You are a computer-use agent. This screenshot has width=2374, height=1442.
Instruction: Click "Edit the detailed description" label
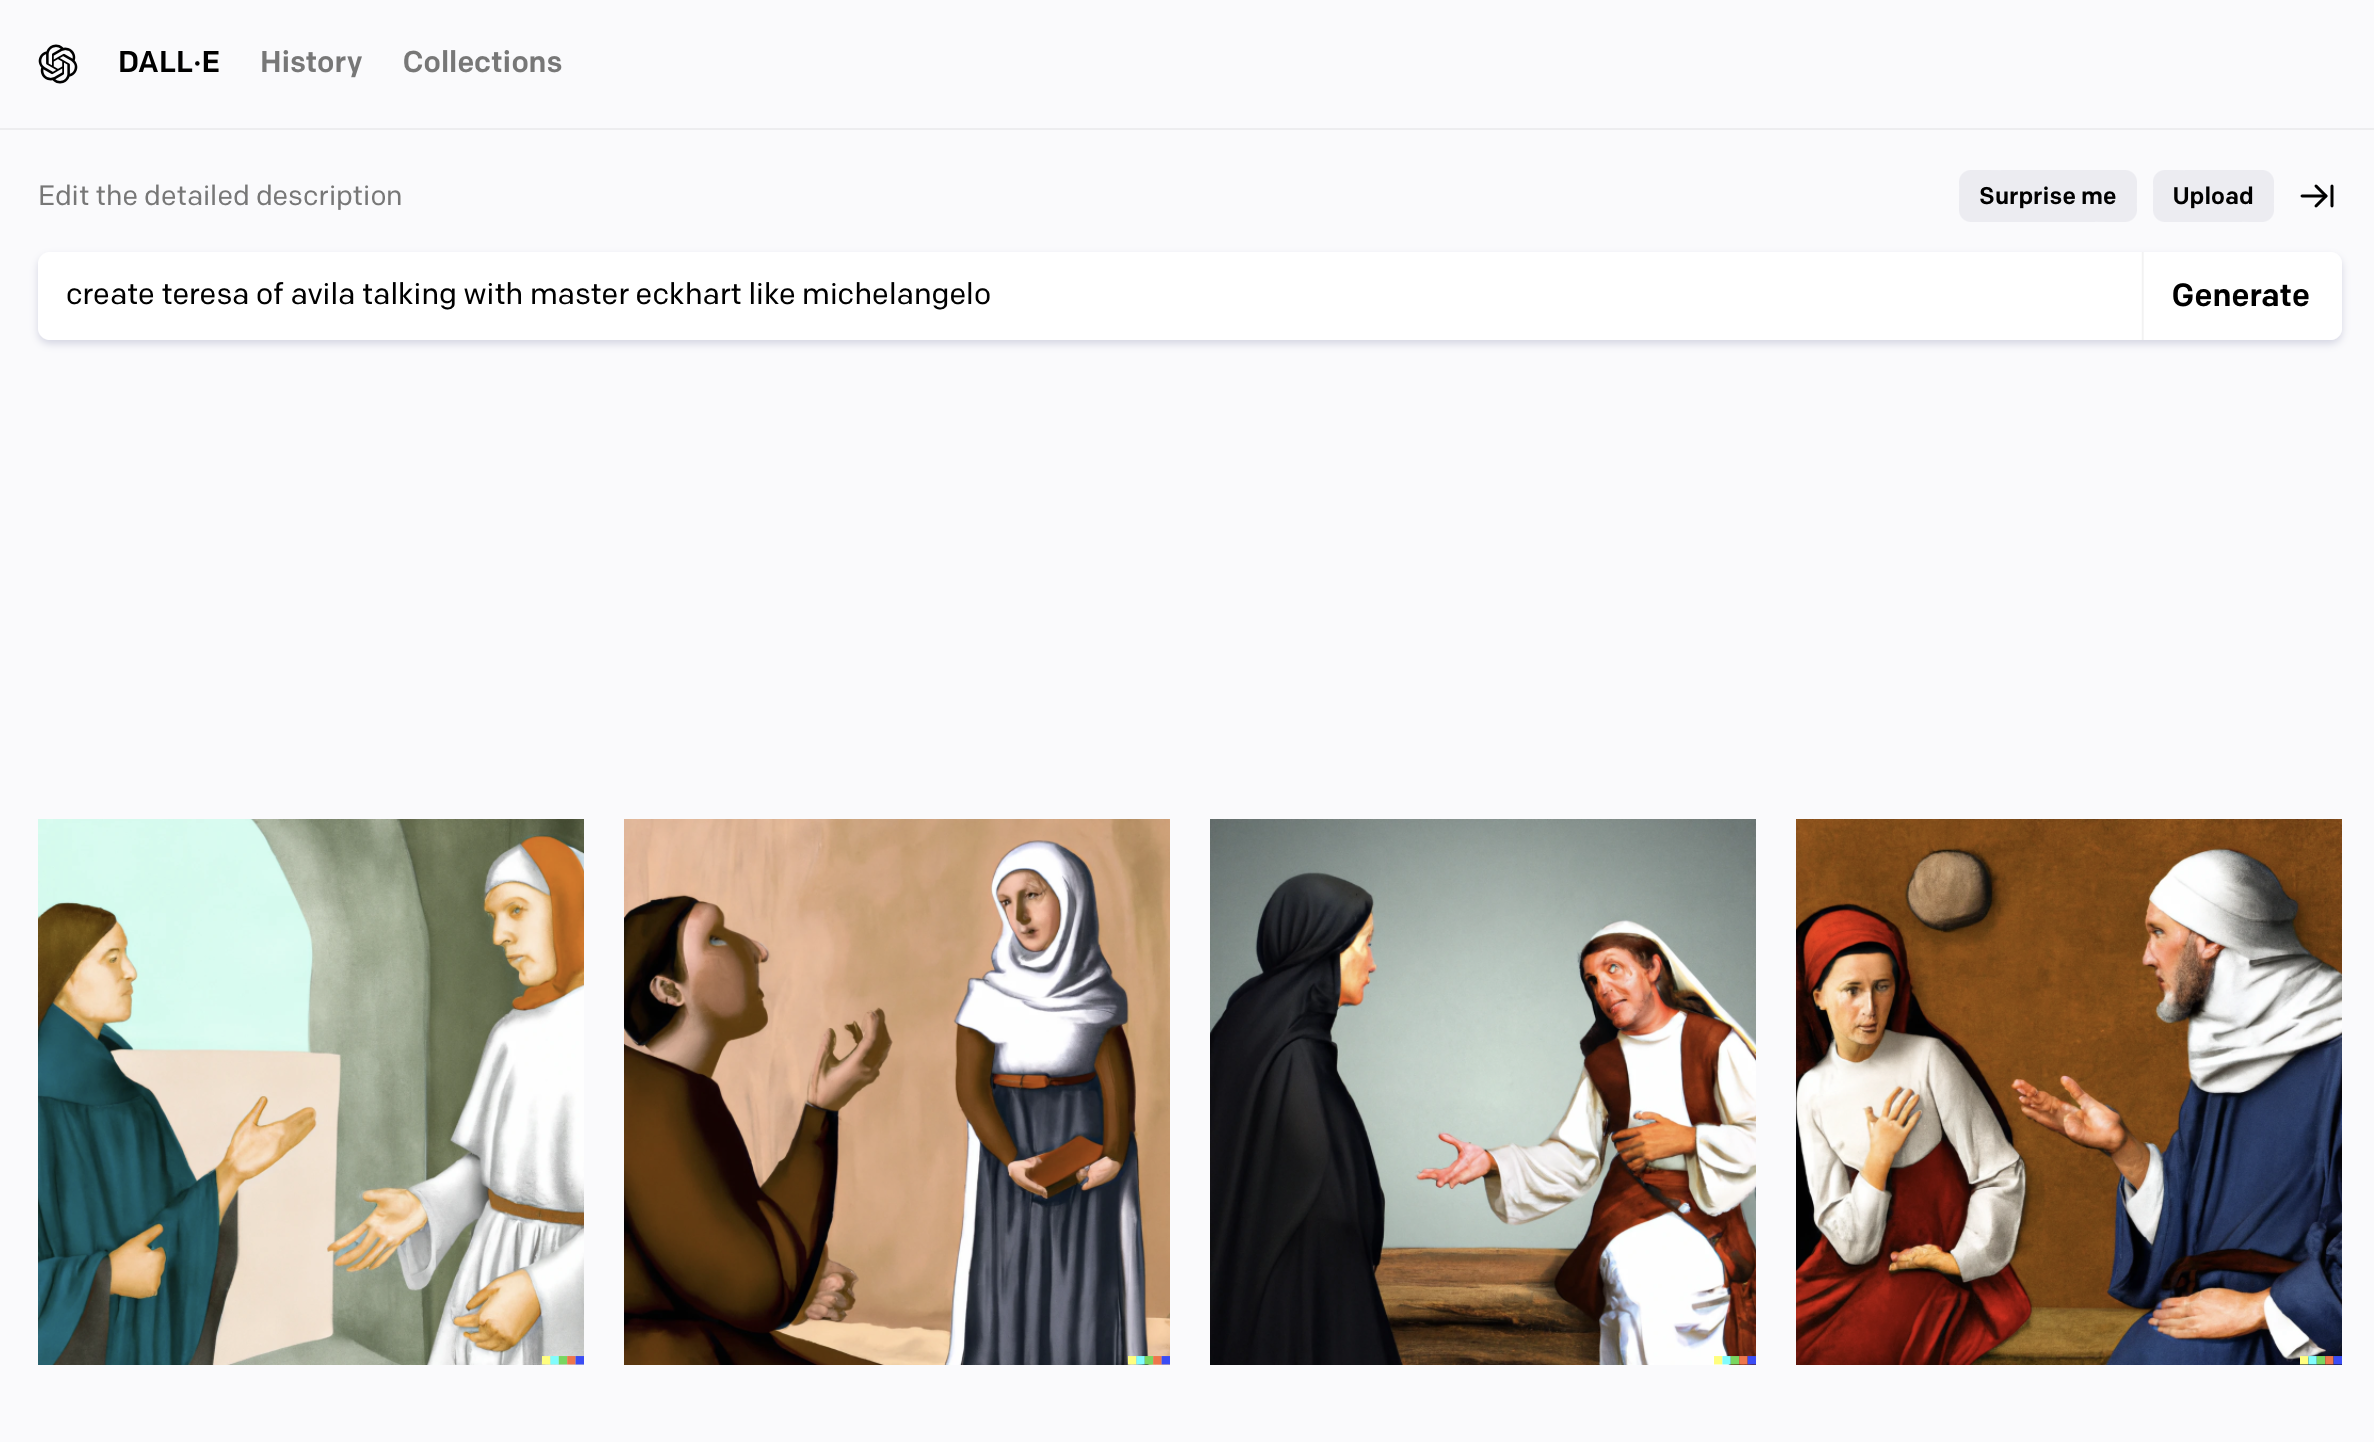pyautogui.click(x=220, y=196)
